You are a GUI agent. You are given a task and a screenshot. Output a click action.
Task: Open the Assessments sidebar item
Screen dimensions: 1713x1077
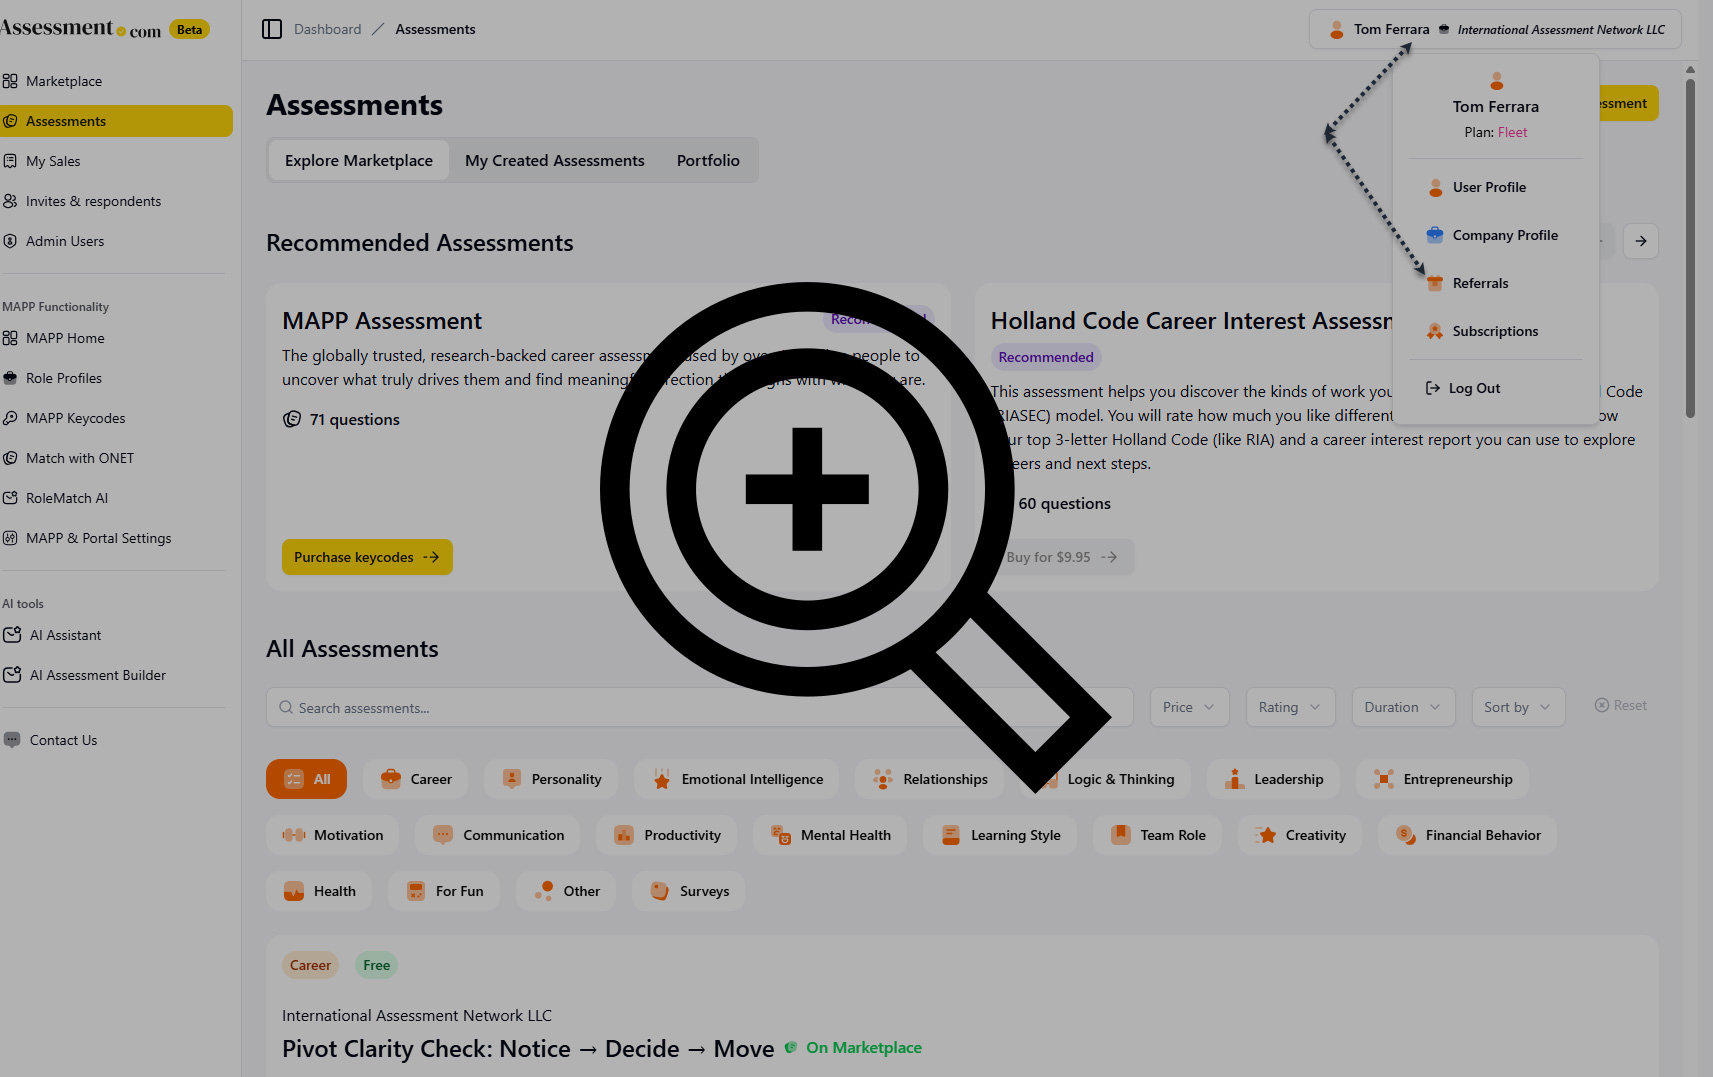point(116,121)
